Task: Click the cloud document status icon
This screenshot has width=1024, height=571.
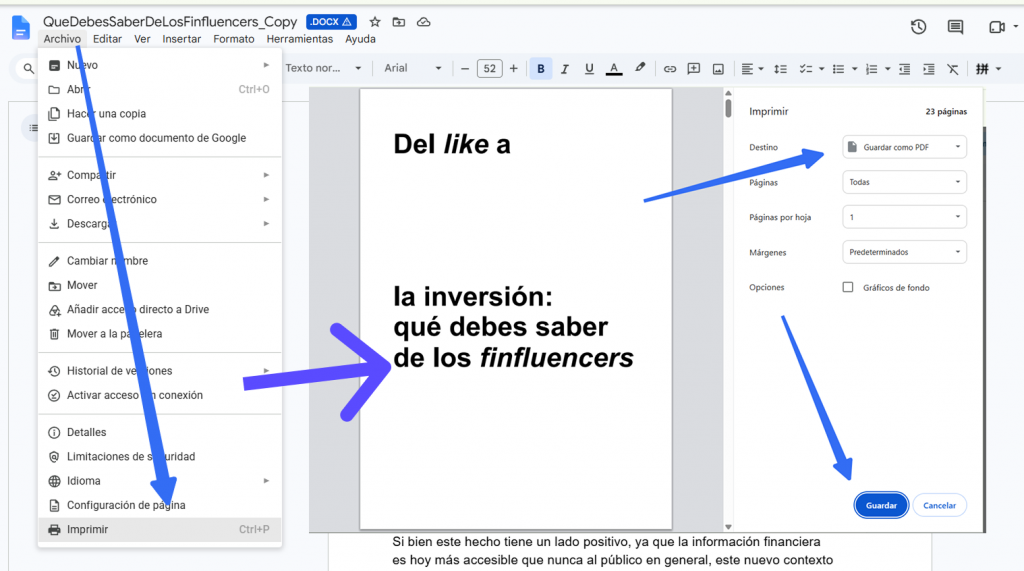Action: point(423,22)
